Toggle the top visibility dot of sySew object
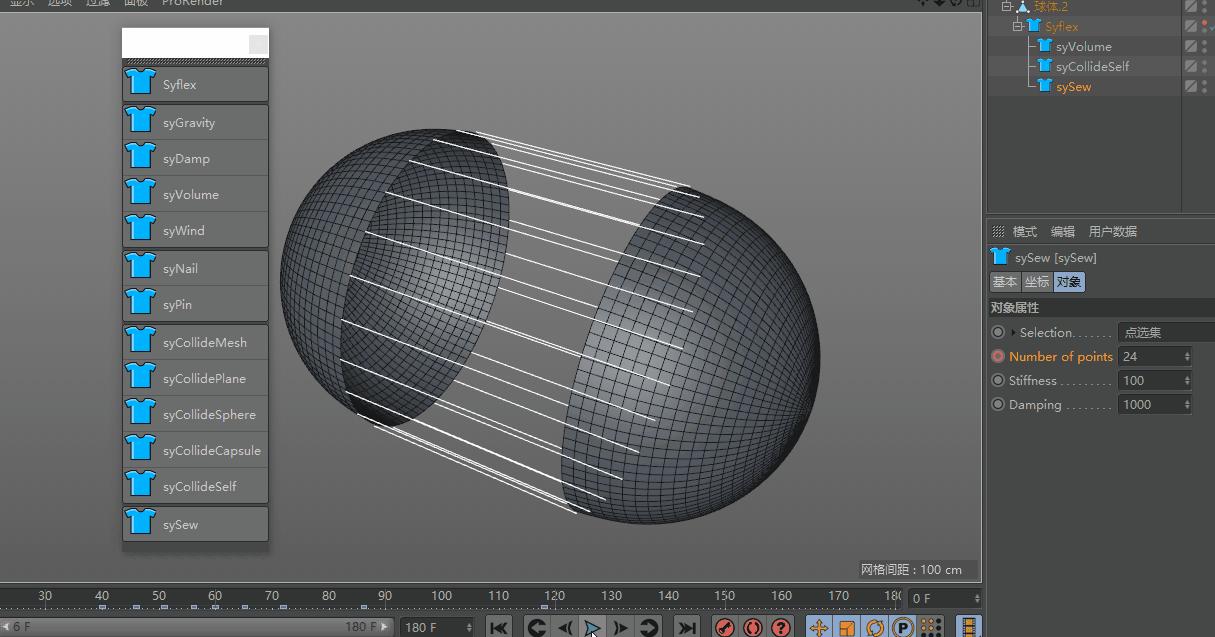Screen dimensions: 1215x637 pos(1203,83)
